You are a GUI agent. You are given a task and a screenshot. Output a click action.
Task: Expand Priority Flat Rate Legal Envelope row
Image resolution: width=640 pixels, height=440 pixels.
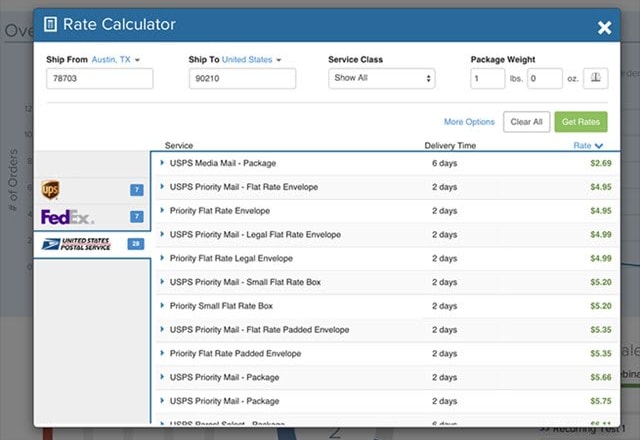pyautogui.click(x=162, y=258)
